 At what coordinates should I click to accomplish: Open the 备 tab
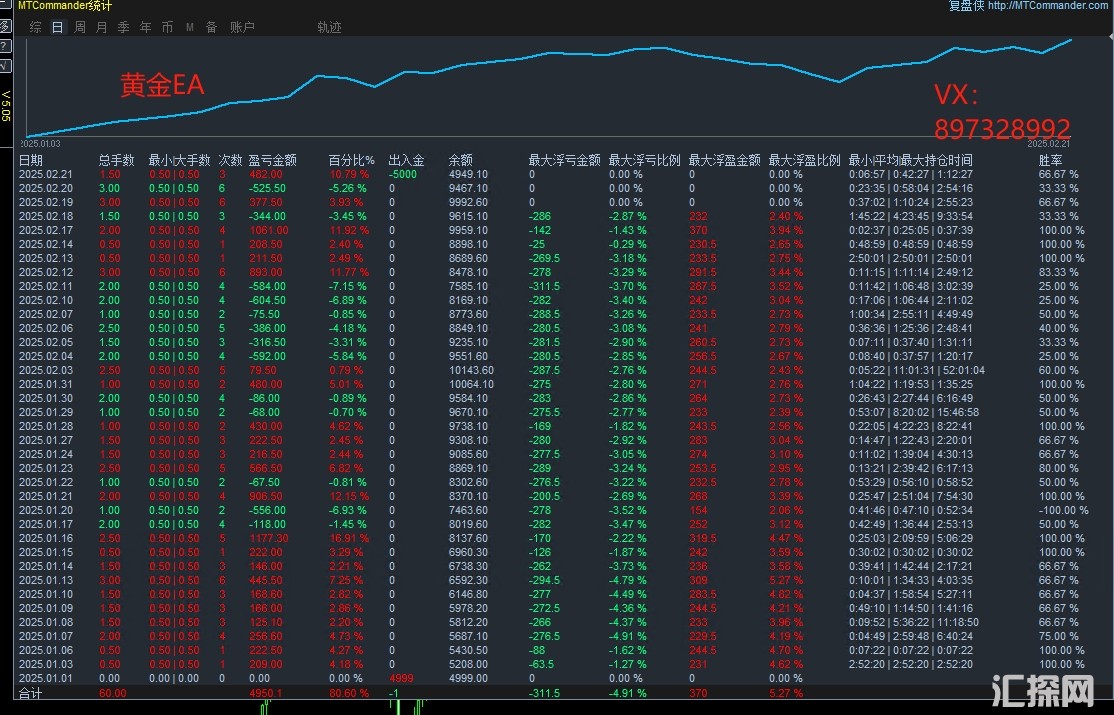click(211, 27)
